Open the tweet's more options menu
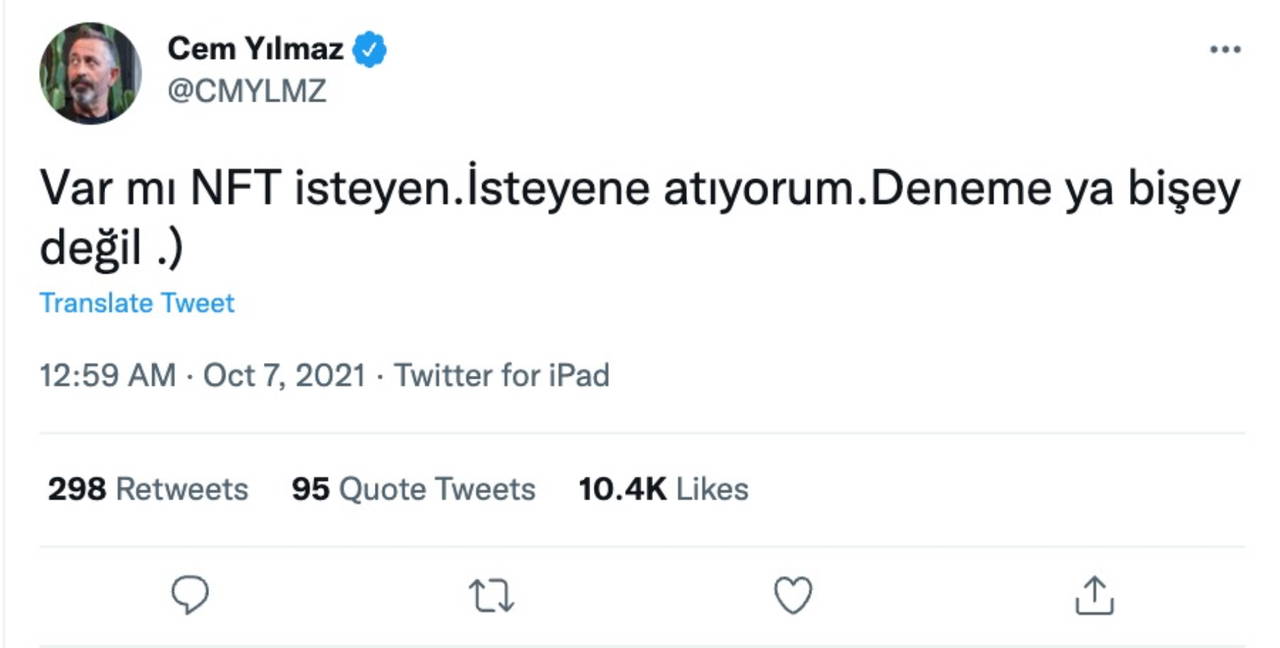The height and width of the screenshot is (648, 1280). click(1224, 50)
